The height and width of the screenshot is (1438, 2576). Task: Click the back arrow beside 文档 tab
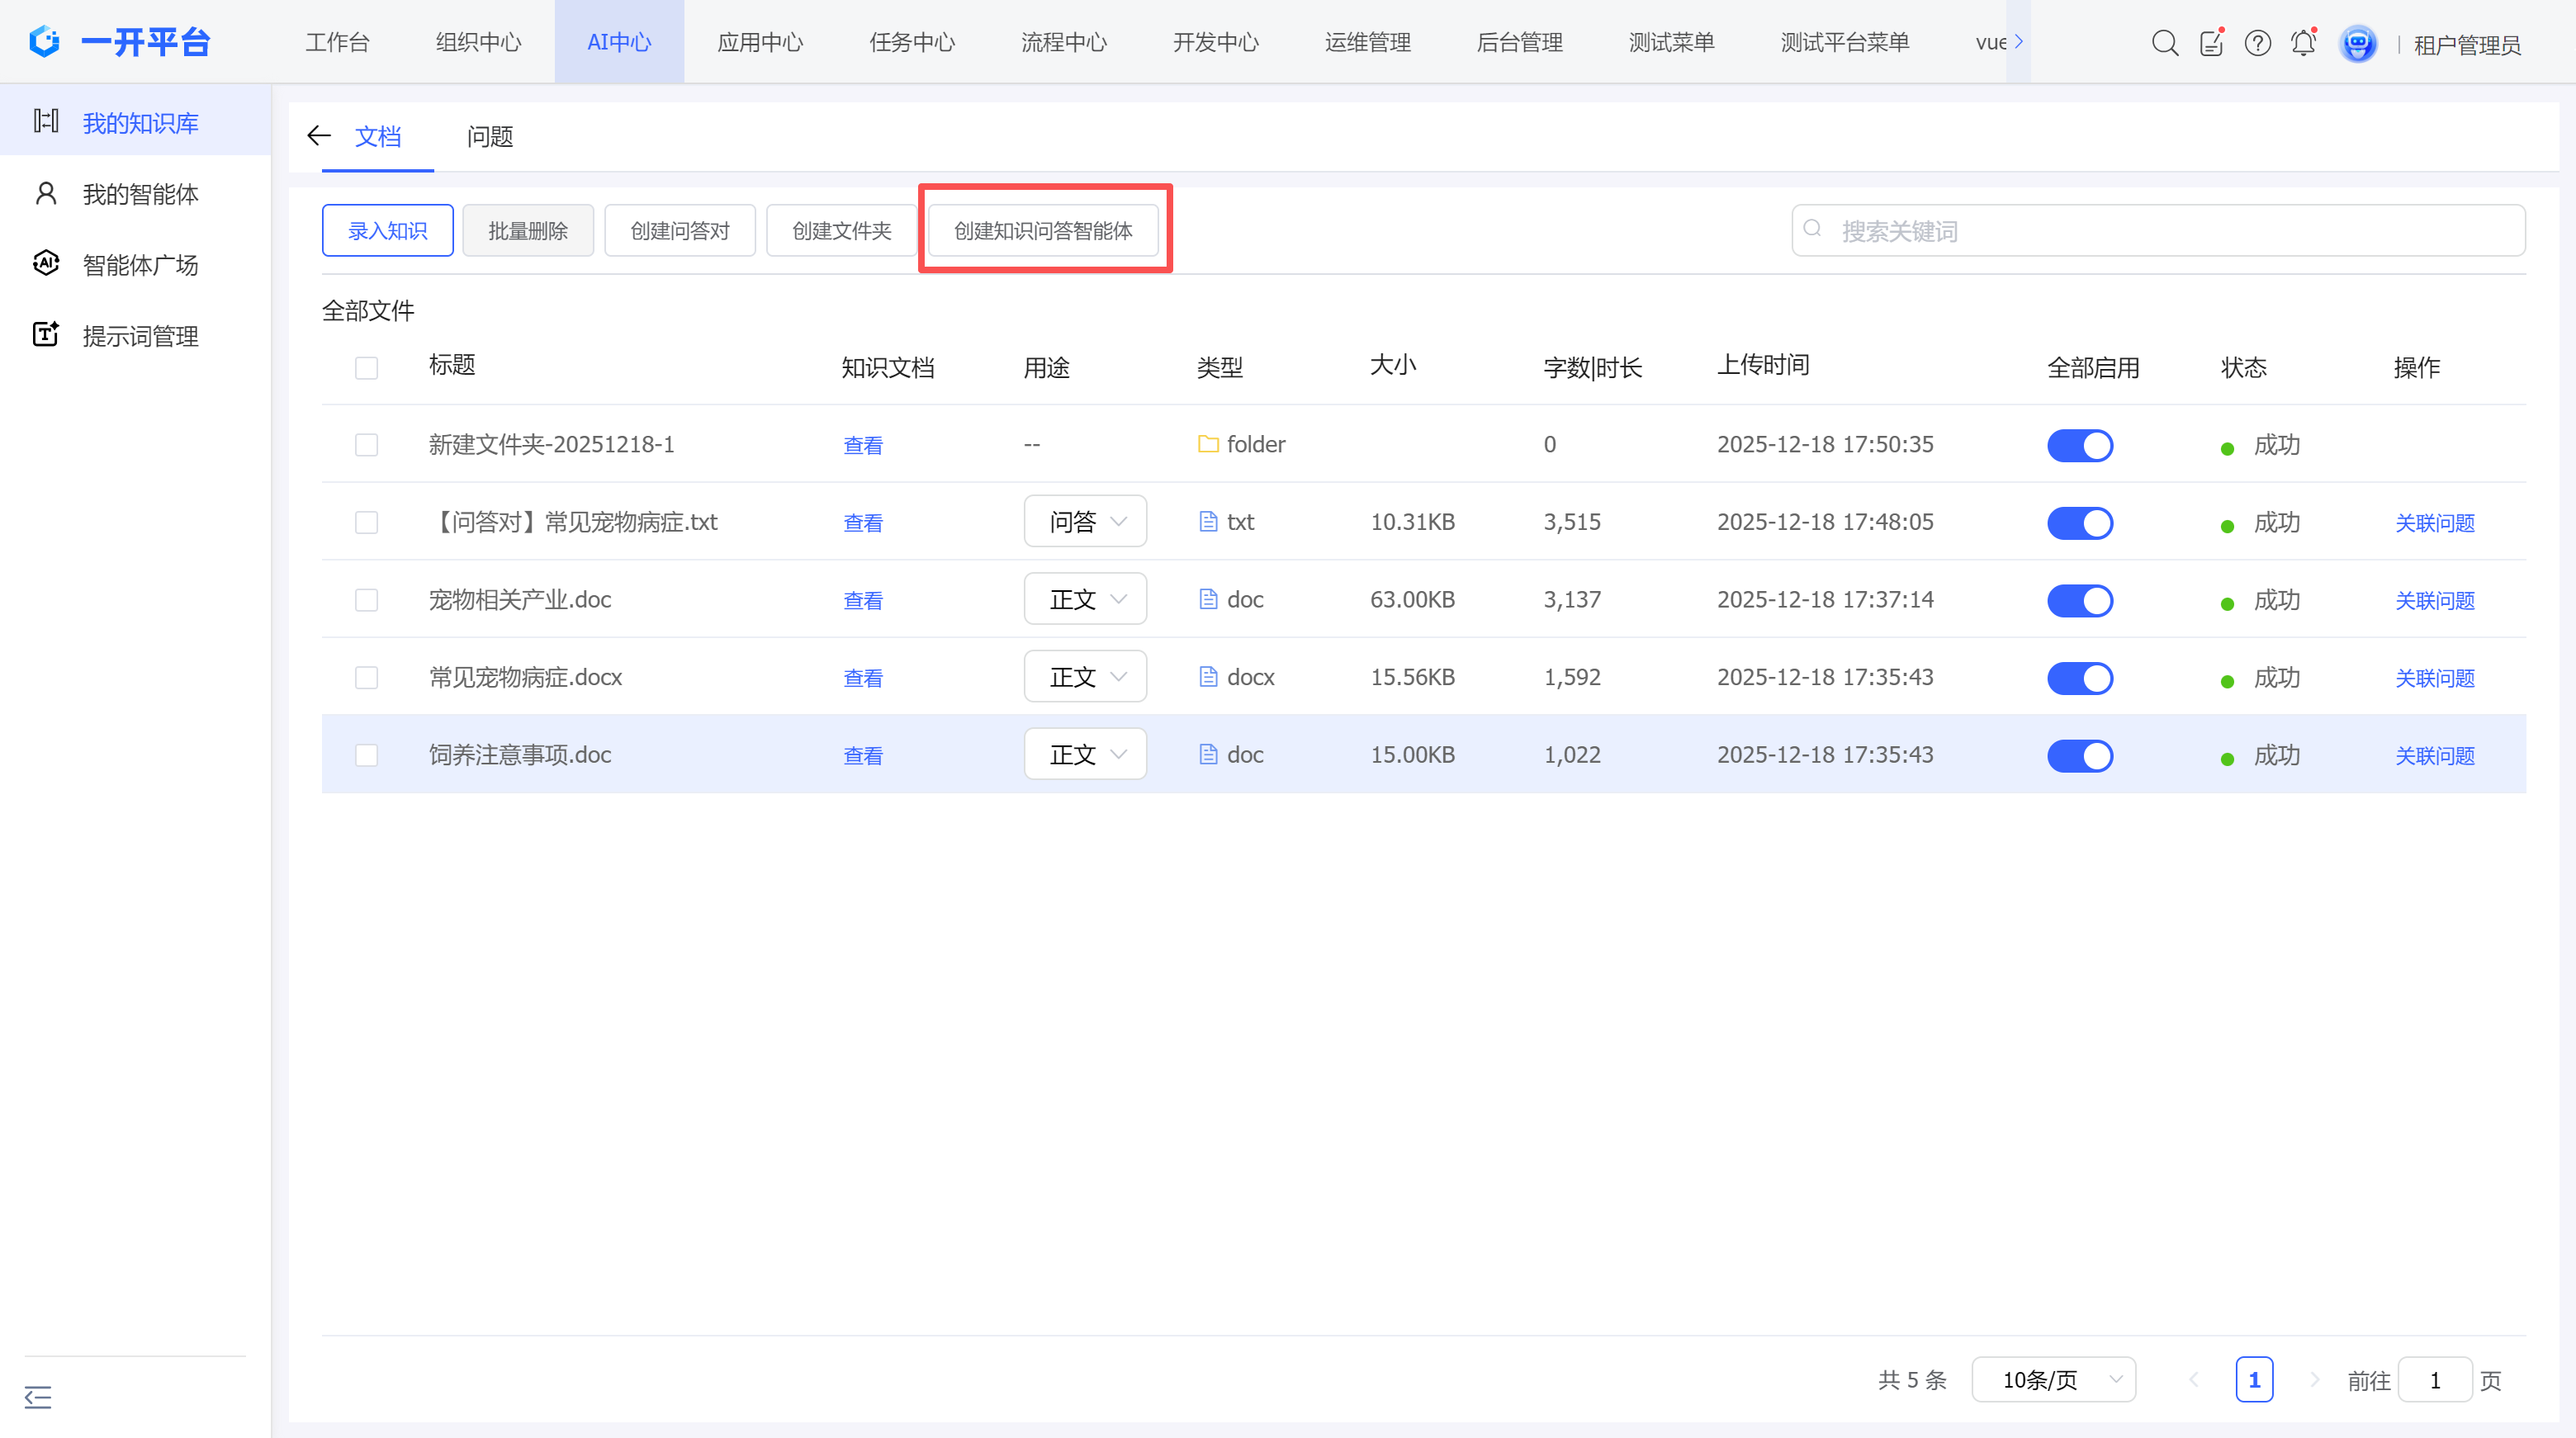coord(319,136)
